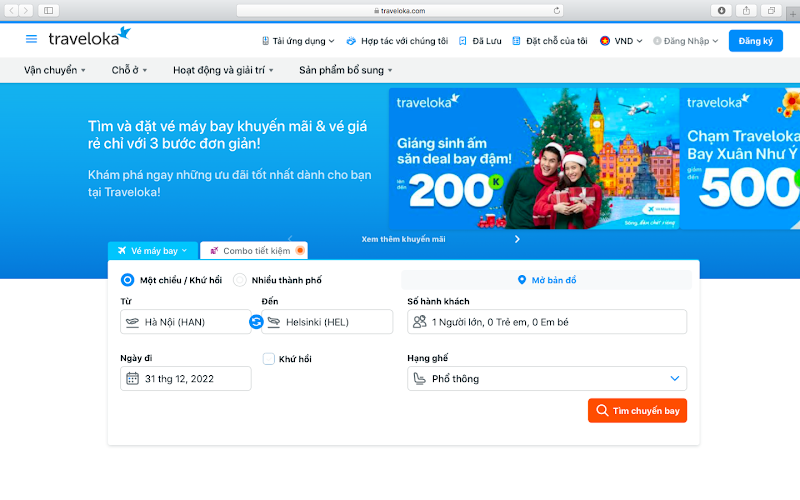Image resolution: width=800 pixels, height=500 pixels.
Task: Click the Tìm chuyến bay search button
Action: pos(637,410)
